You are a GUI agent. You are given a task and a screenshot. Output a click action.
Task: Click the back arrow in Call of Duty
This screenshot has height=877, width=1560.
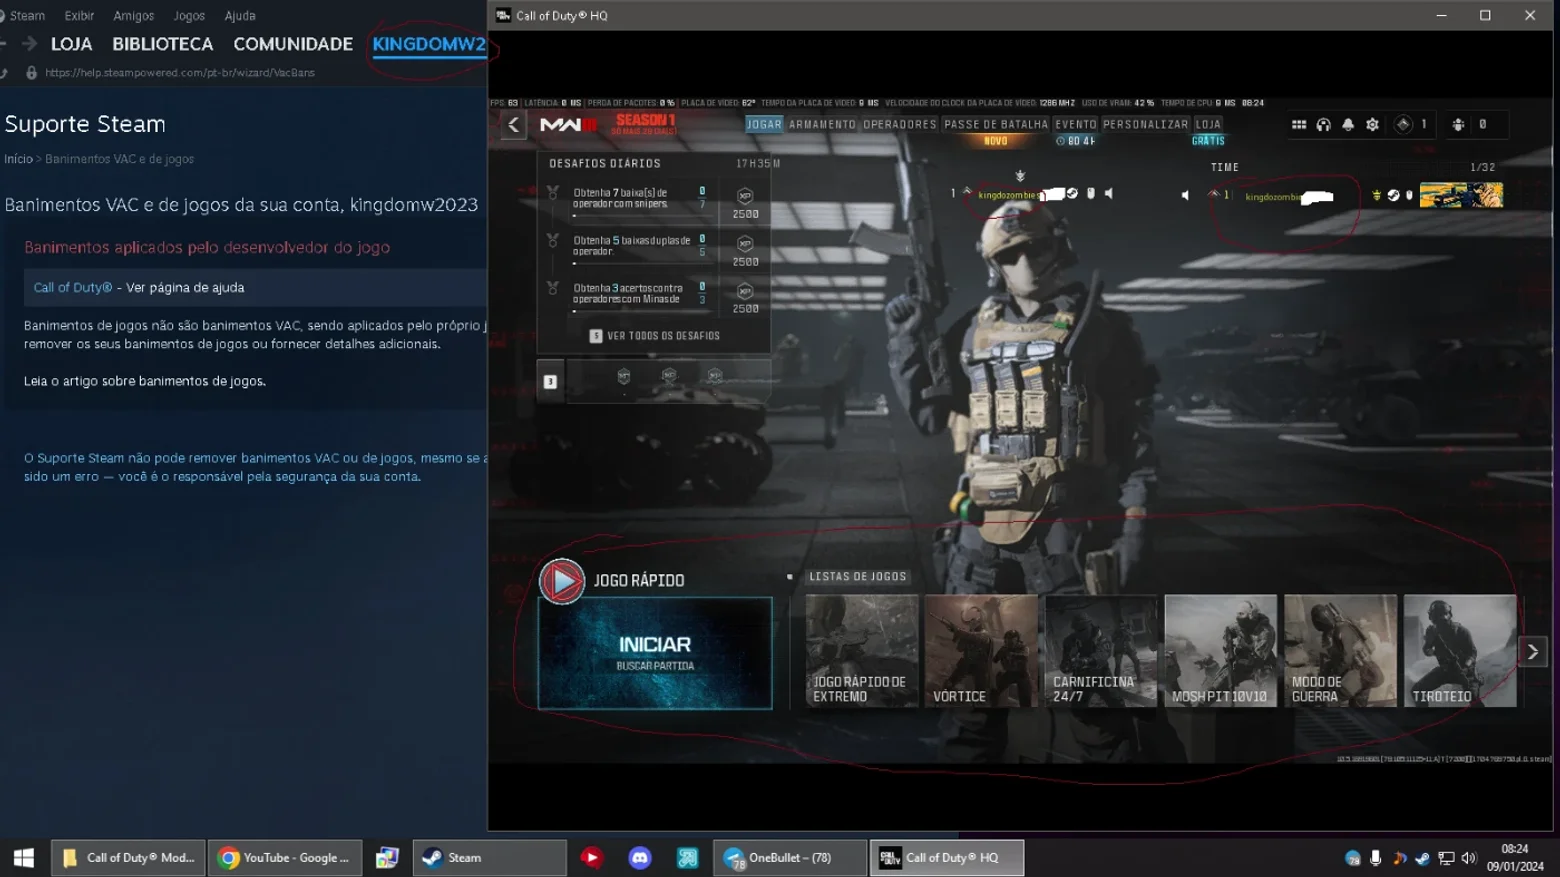[x=513, y=125]
